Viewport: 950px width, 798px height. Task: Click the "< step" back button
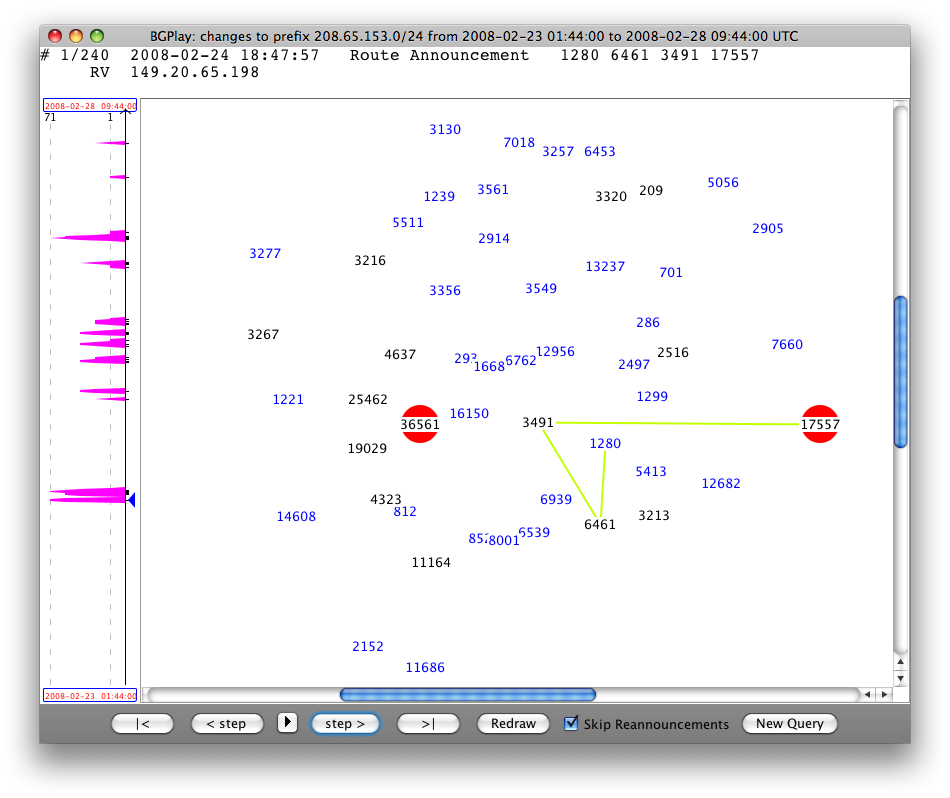coord(227,723)
